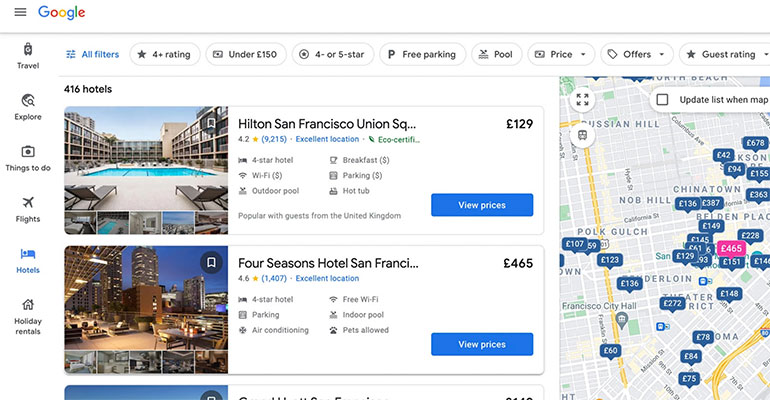Open All filters panel
Viewport: 770px width, 400px height.
(x=92, y=54)
